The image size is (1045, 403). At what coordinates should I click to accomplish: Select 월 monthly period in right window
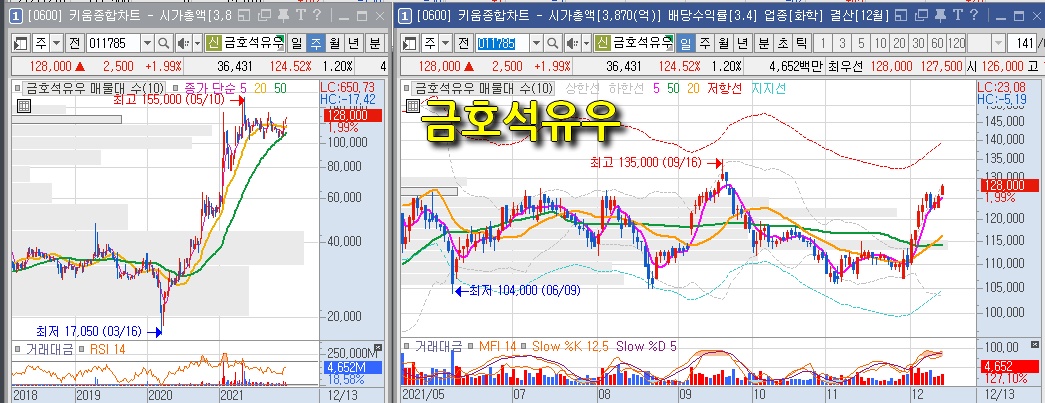tap(723, 44)
